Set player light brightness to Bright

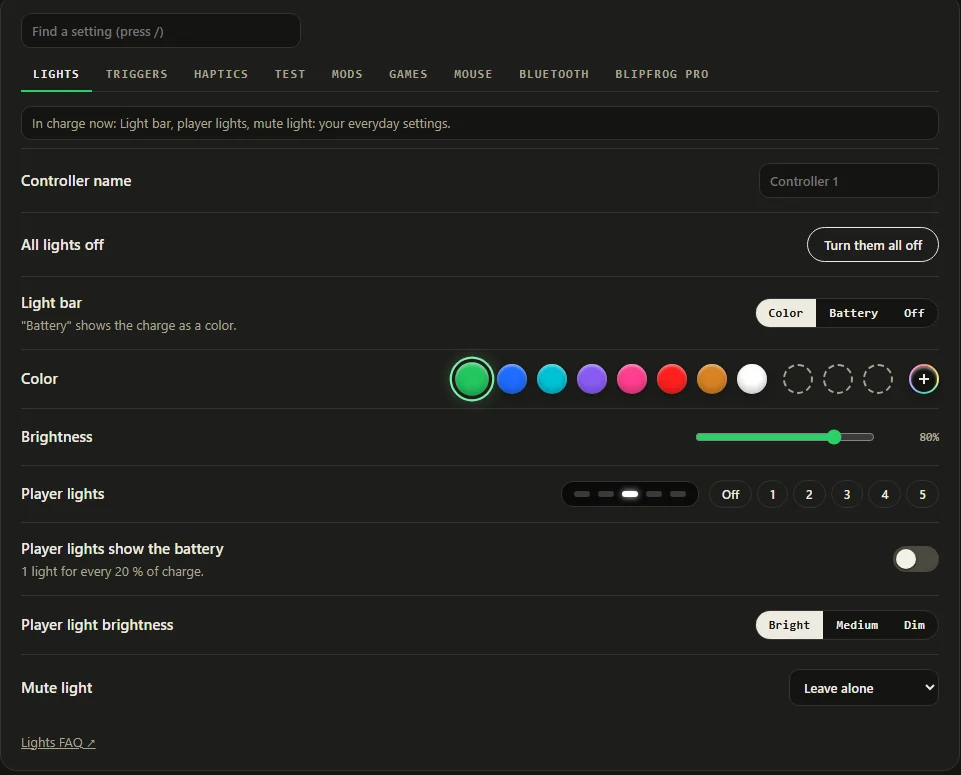click(789, 625)
